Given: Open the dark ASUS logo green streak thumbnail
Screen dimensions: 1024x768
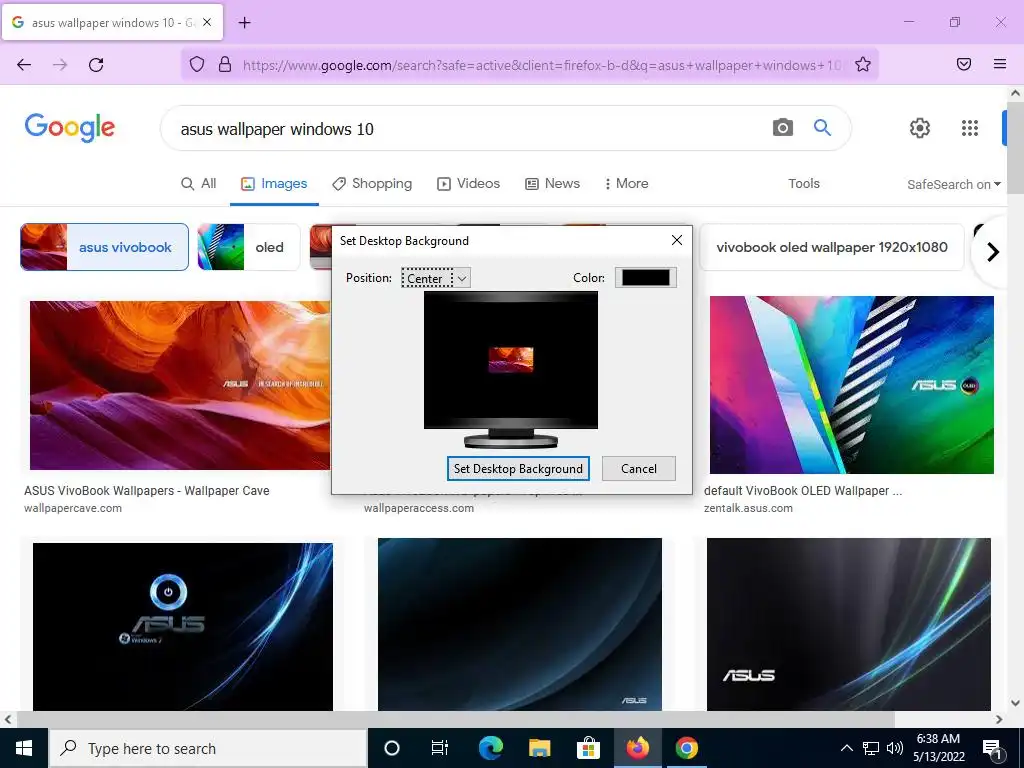Looking at the screenshot, I should point(849,624).
